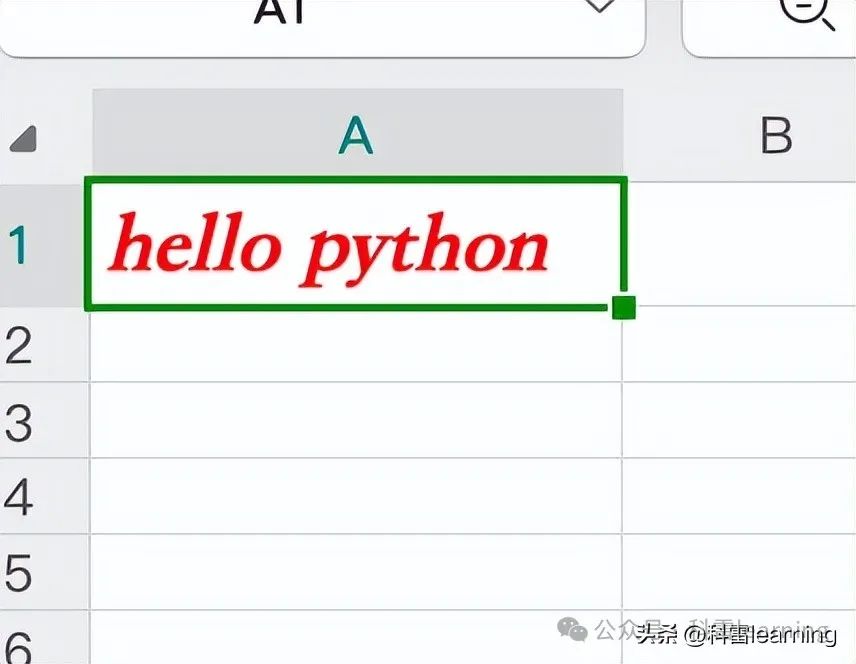Click the select-all triangle corner
The height and width of the screenshot is (664, 856).
(x=23, y=139)
